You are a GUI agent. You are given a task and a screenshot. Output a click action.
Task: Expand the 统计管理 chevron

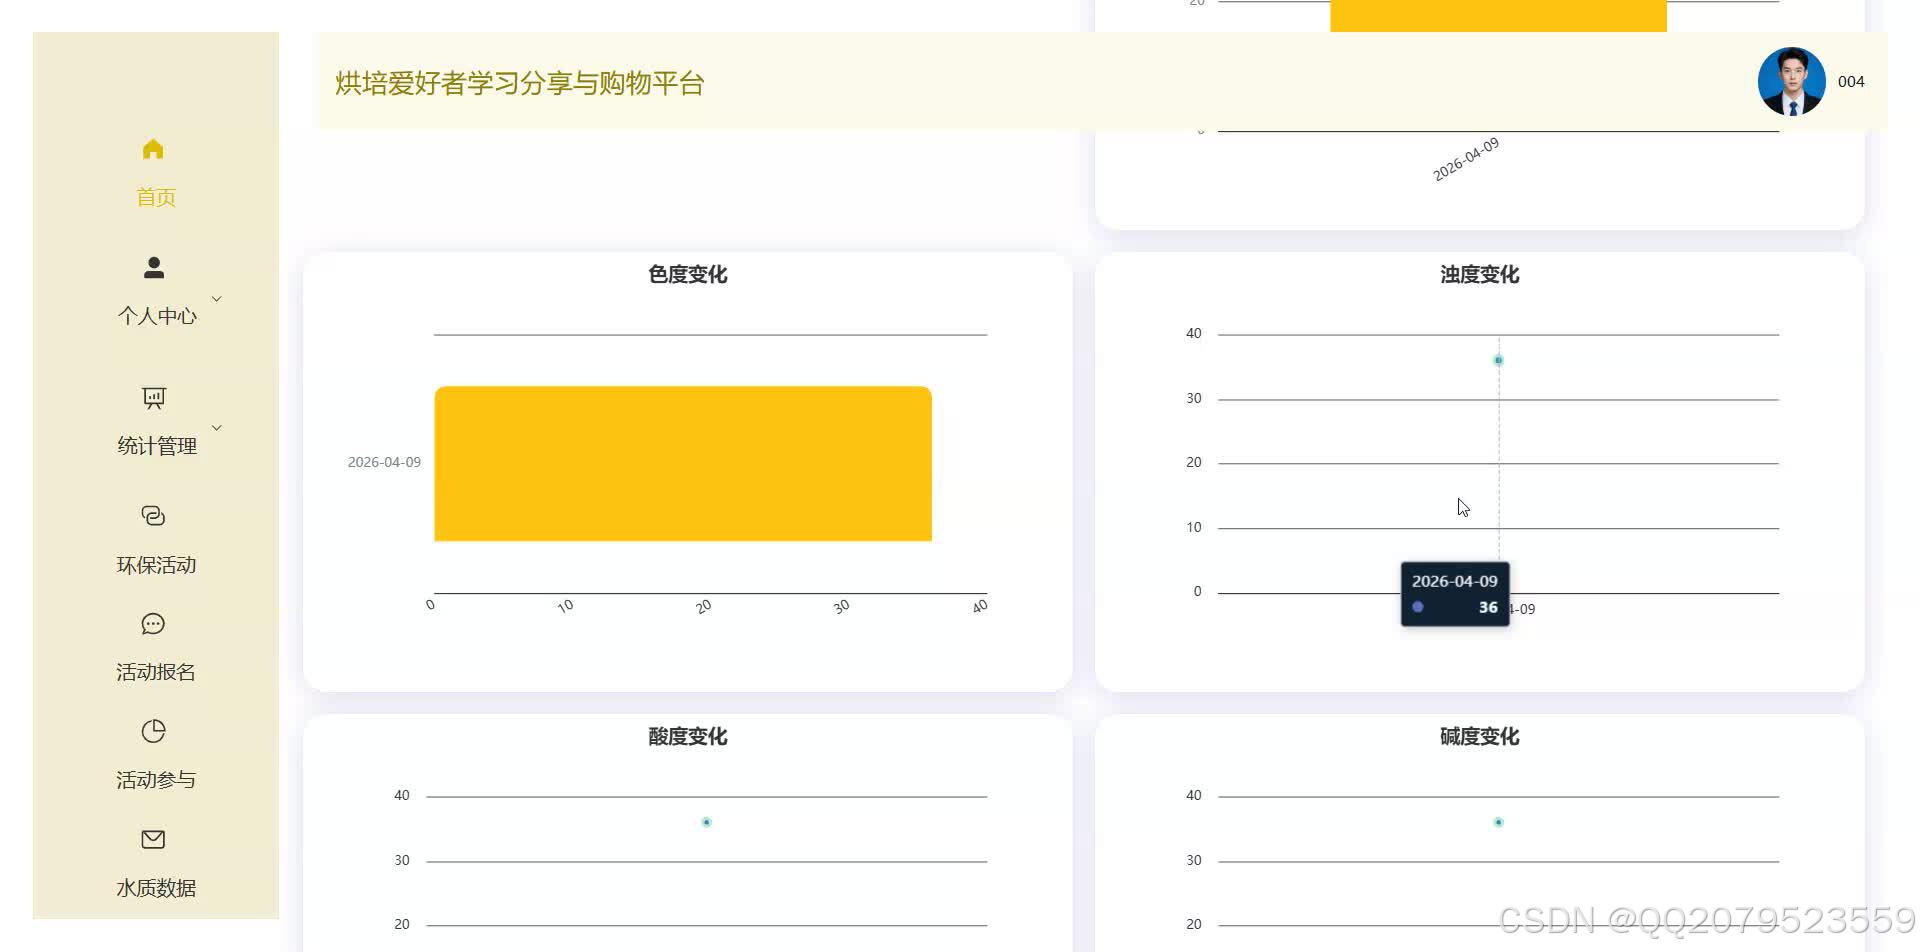[x=216, y=428]
